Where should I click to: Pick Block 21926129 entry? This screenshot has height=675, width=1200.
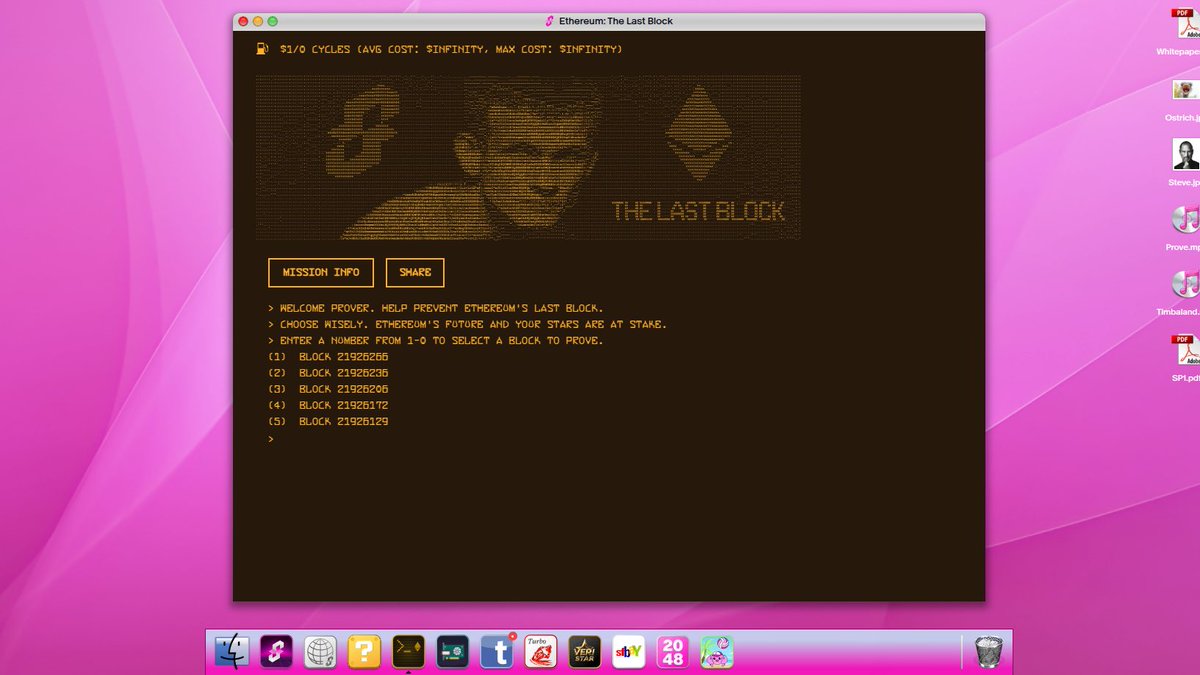point(328,422)
